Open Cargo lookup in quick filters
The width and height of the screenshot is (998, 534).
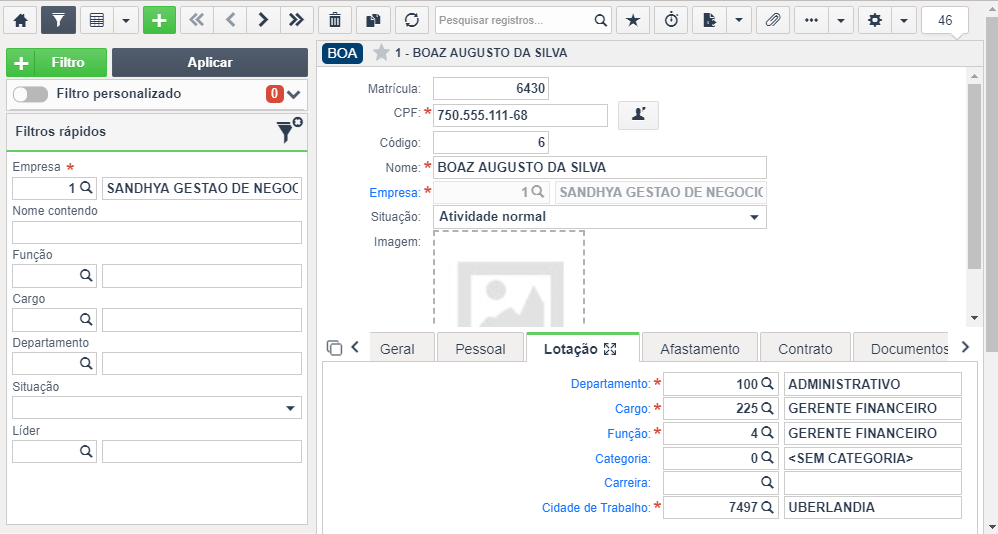coord(86,320)
